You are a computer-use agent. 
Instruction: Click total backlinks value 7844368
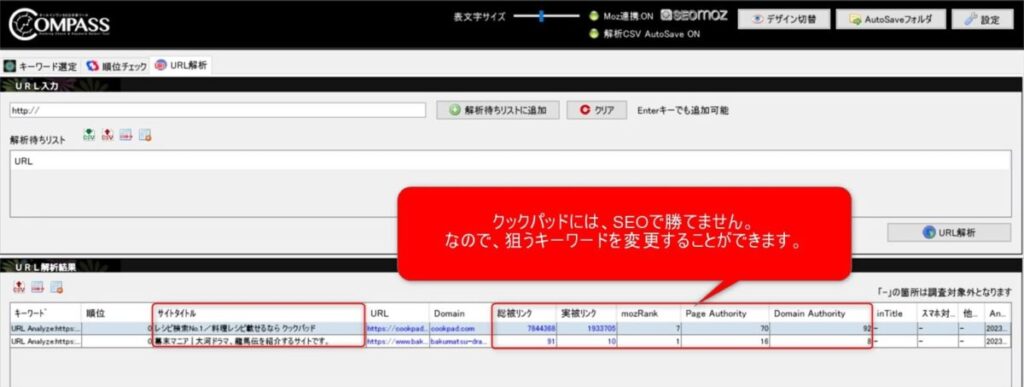(541, 328)
